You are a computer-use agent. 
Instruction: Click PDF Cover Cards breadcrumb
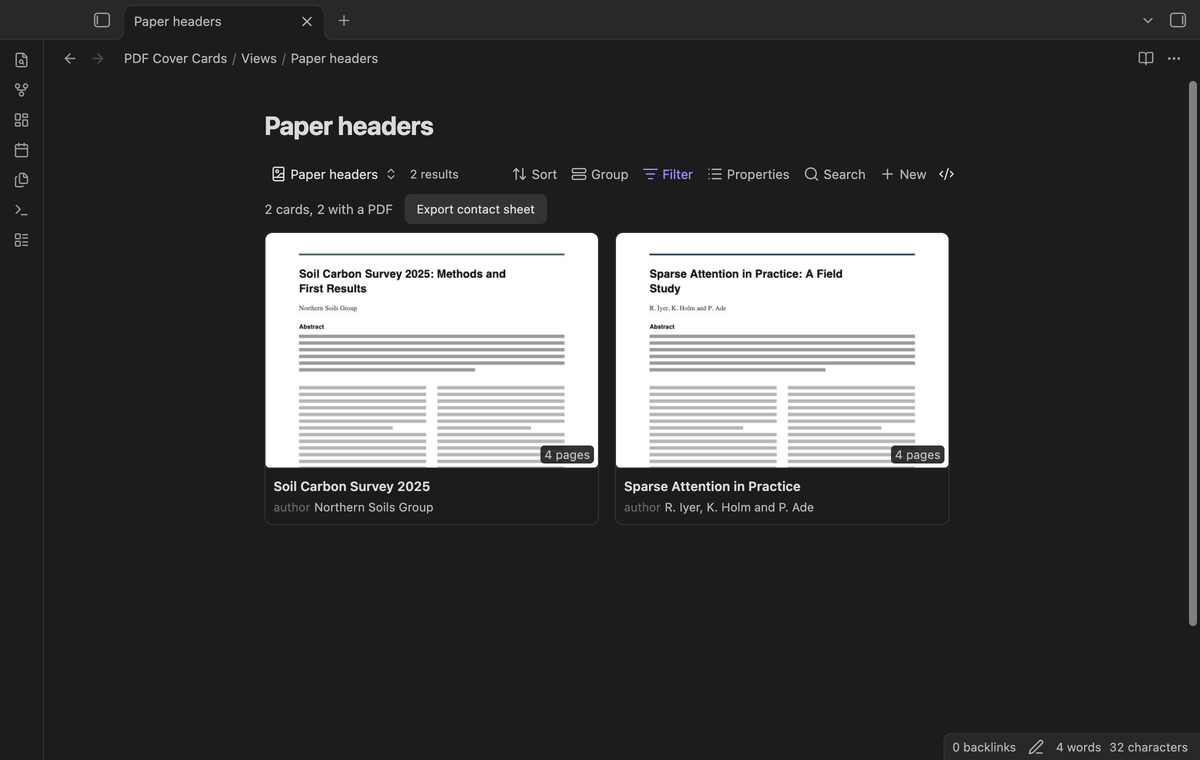(x=176, y=58)
